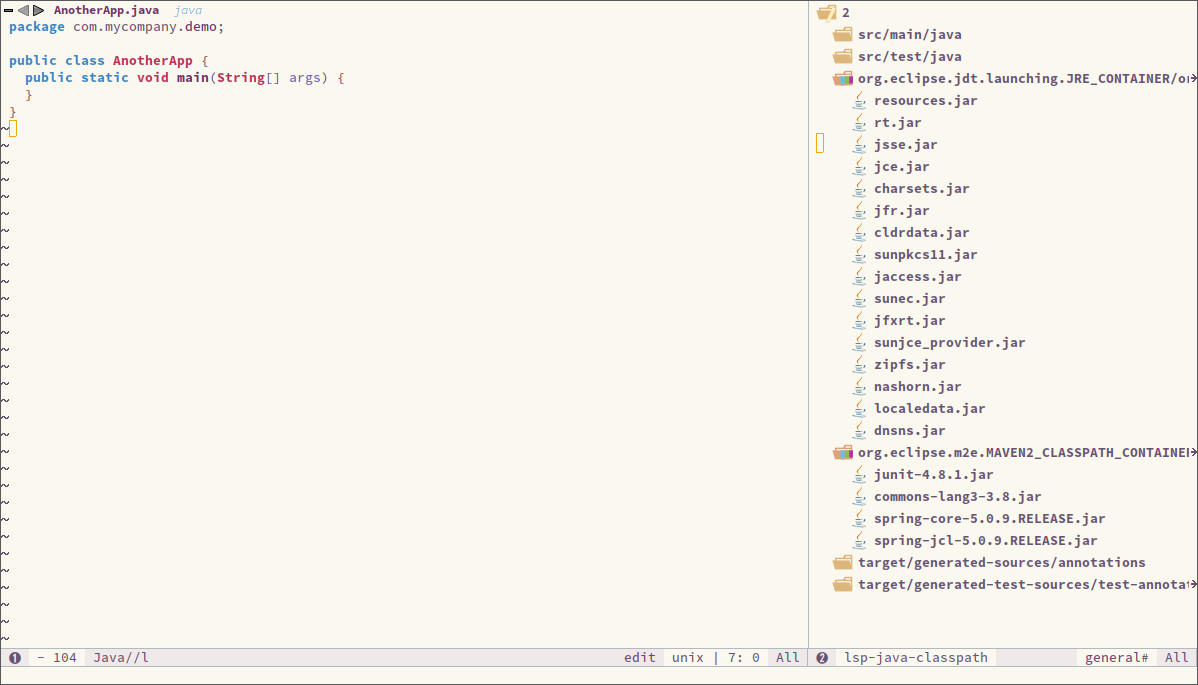Viewport: 1198px width, 685px height.
Task: Click the 7: 0 cursor position indicator
Action: tap(744, 658)
